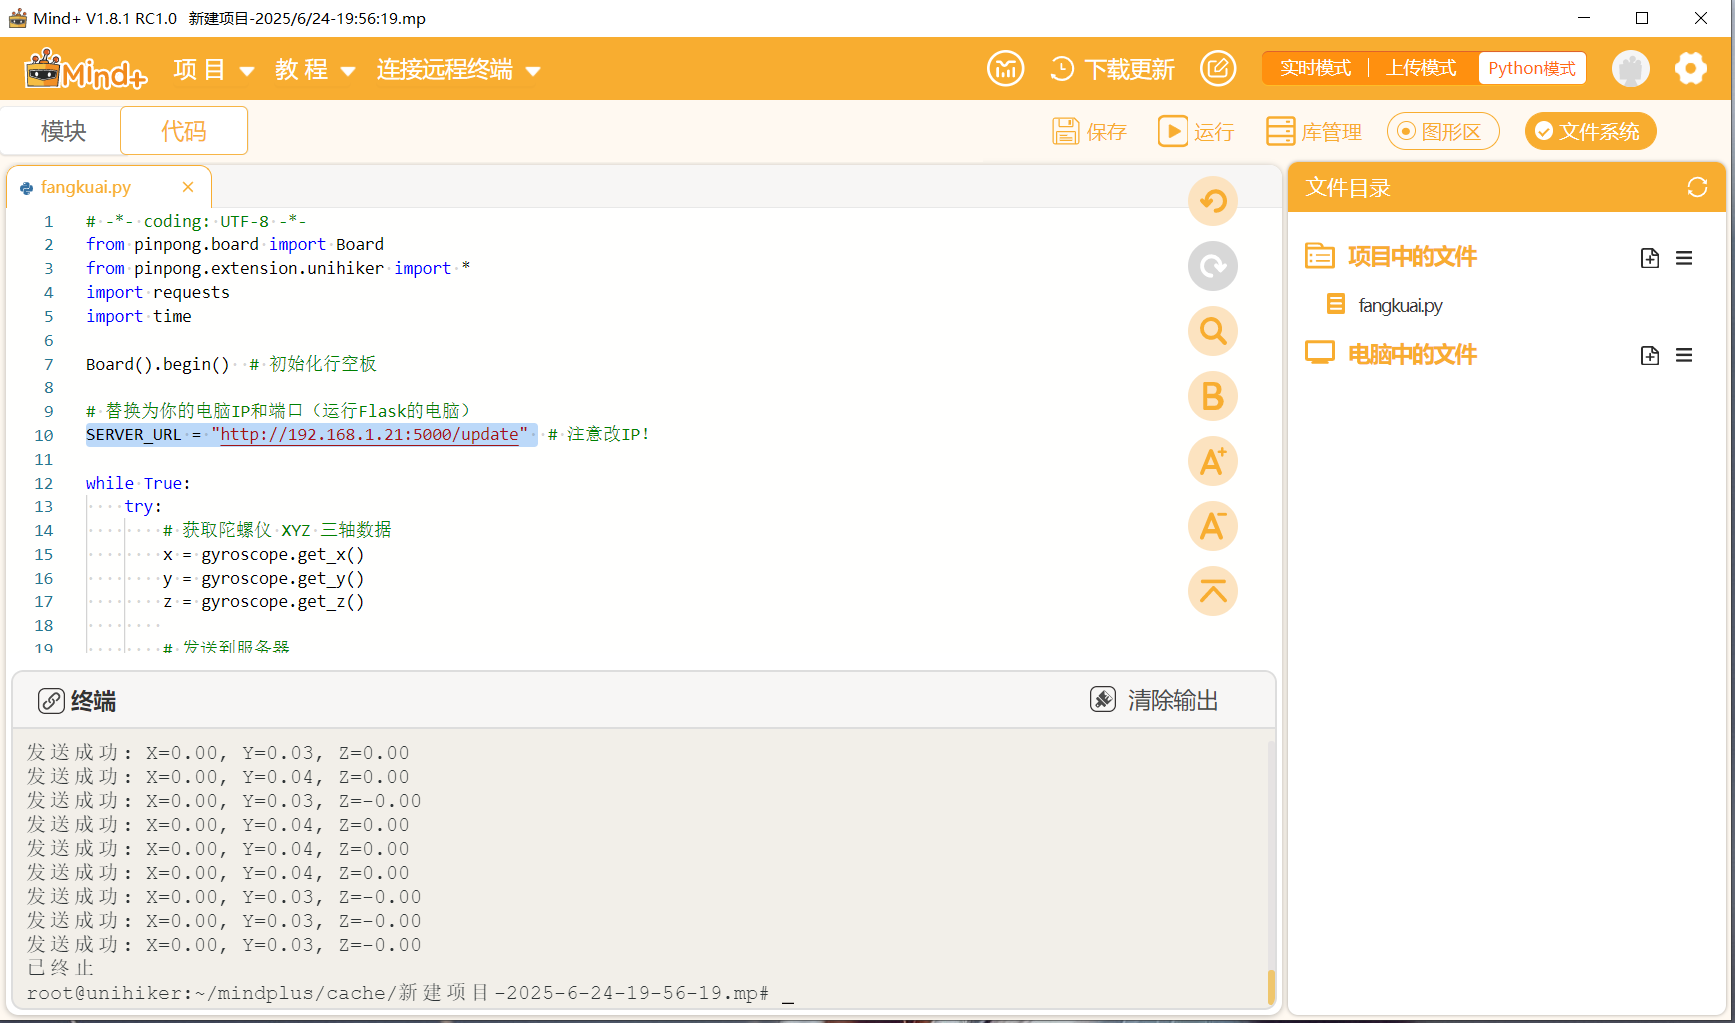Click the scroll-to-top icon in editor
The height and width of the screenshot is (1023, 1735).
[x=1213, y=591]
